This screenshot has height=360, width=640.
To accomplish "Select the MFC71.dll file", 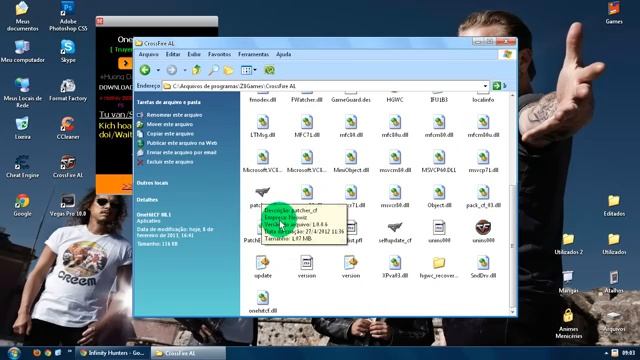I will tap(307, 126).
